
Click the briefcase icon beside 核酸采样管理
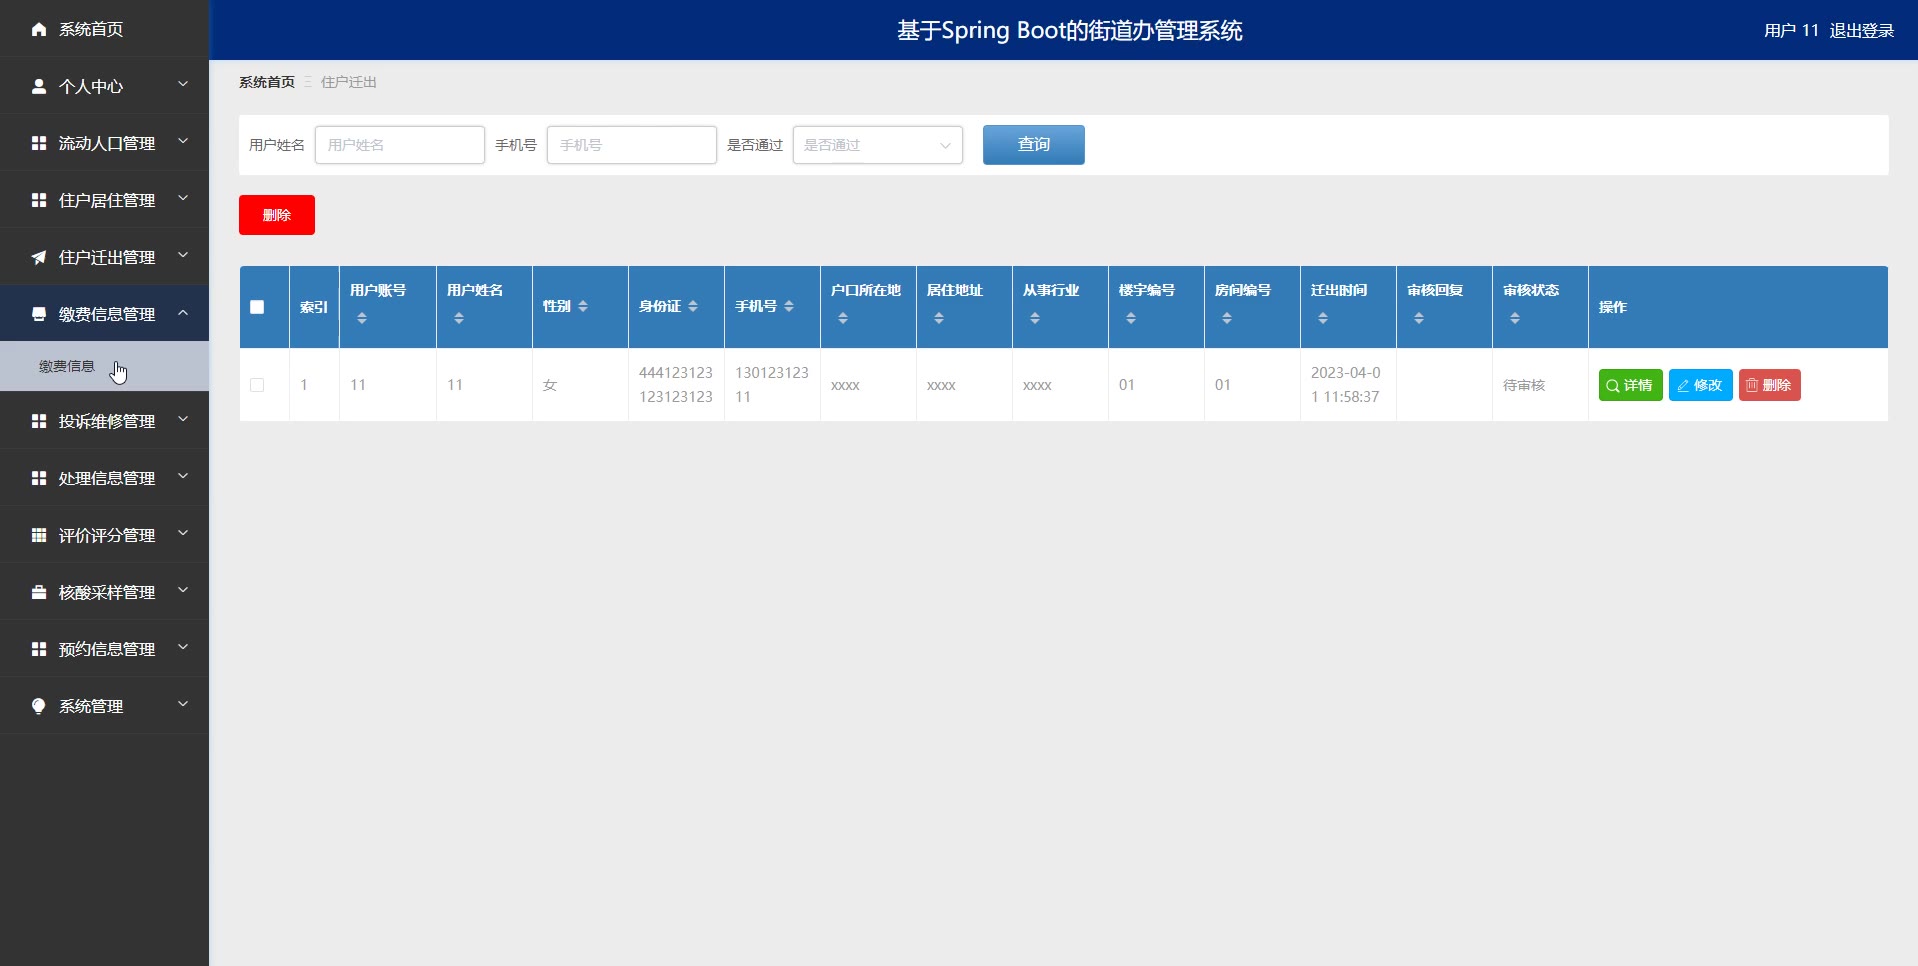tap(39, 592)
